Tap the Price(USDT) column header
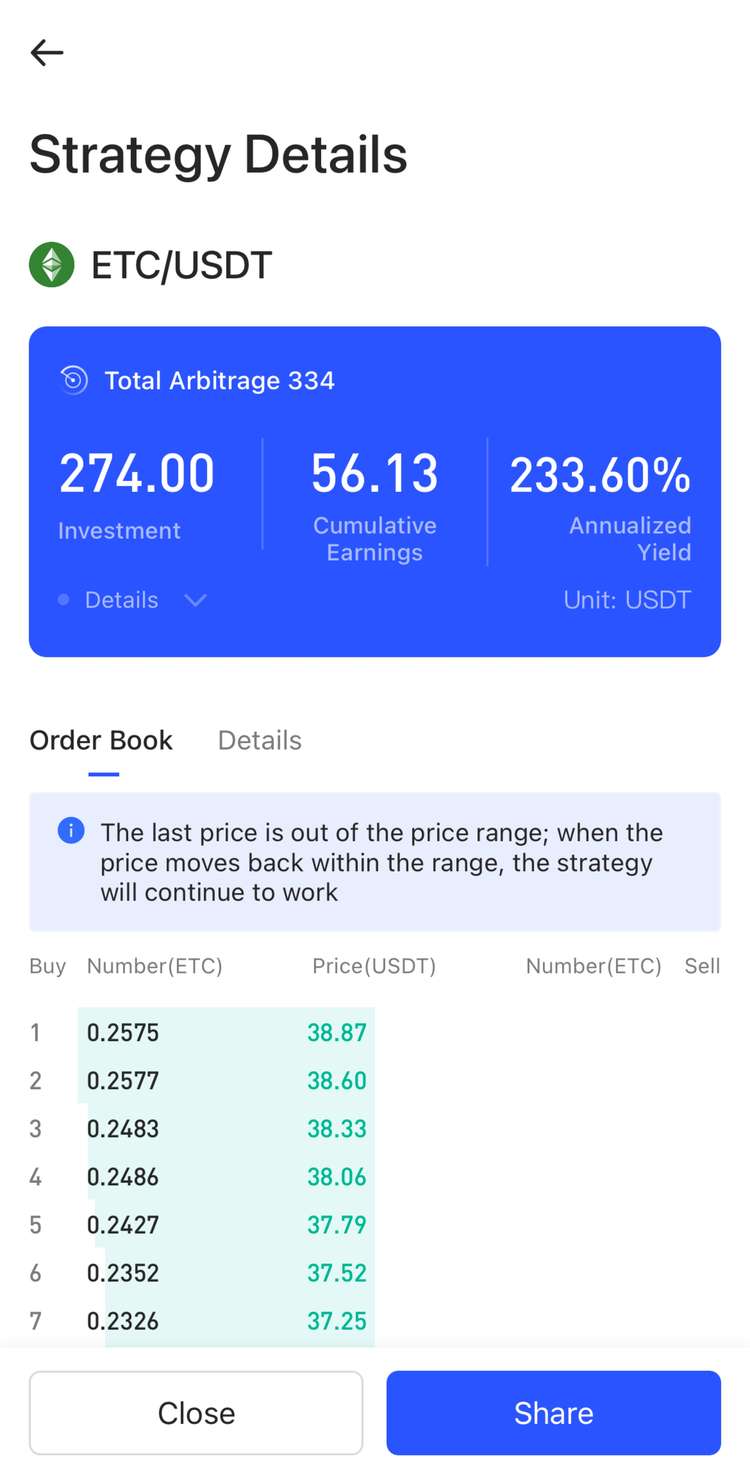Viewport: 750px width, 1461px height. click(x=374, y=966)
